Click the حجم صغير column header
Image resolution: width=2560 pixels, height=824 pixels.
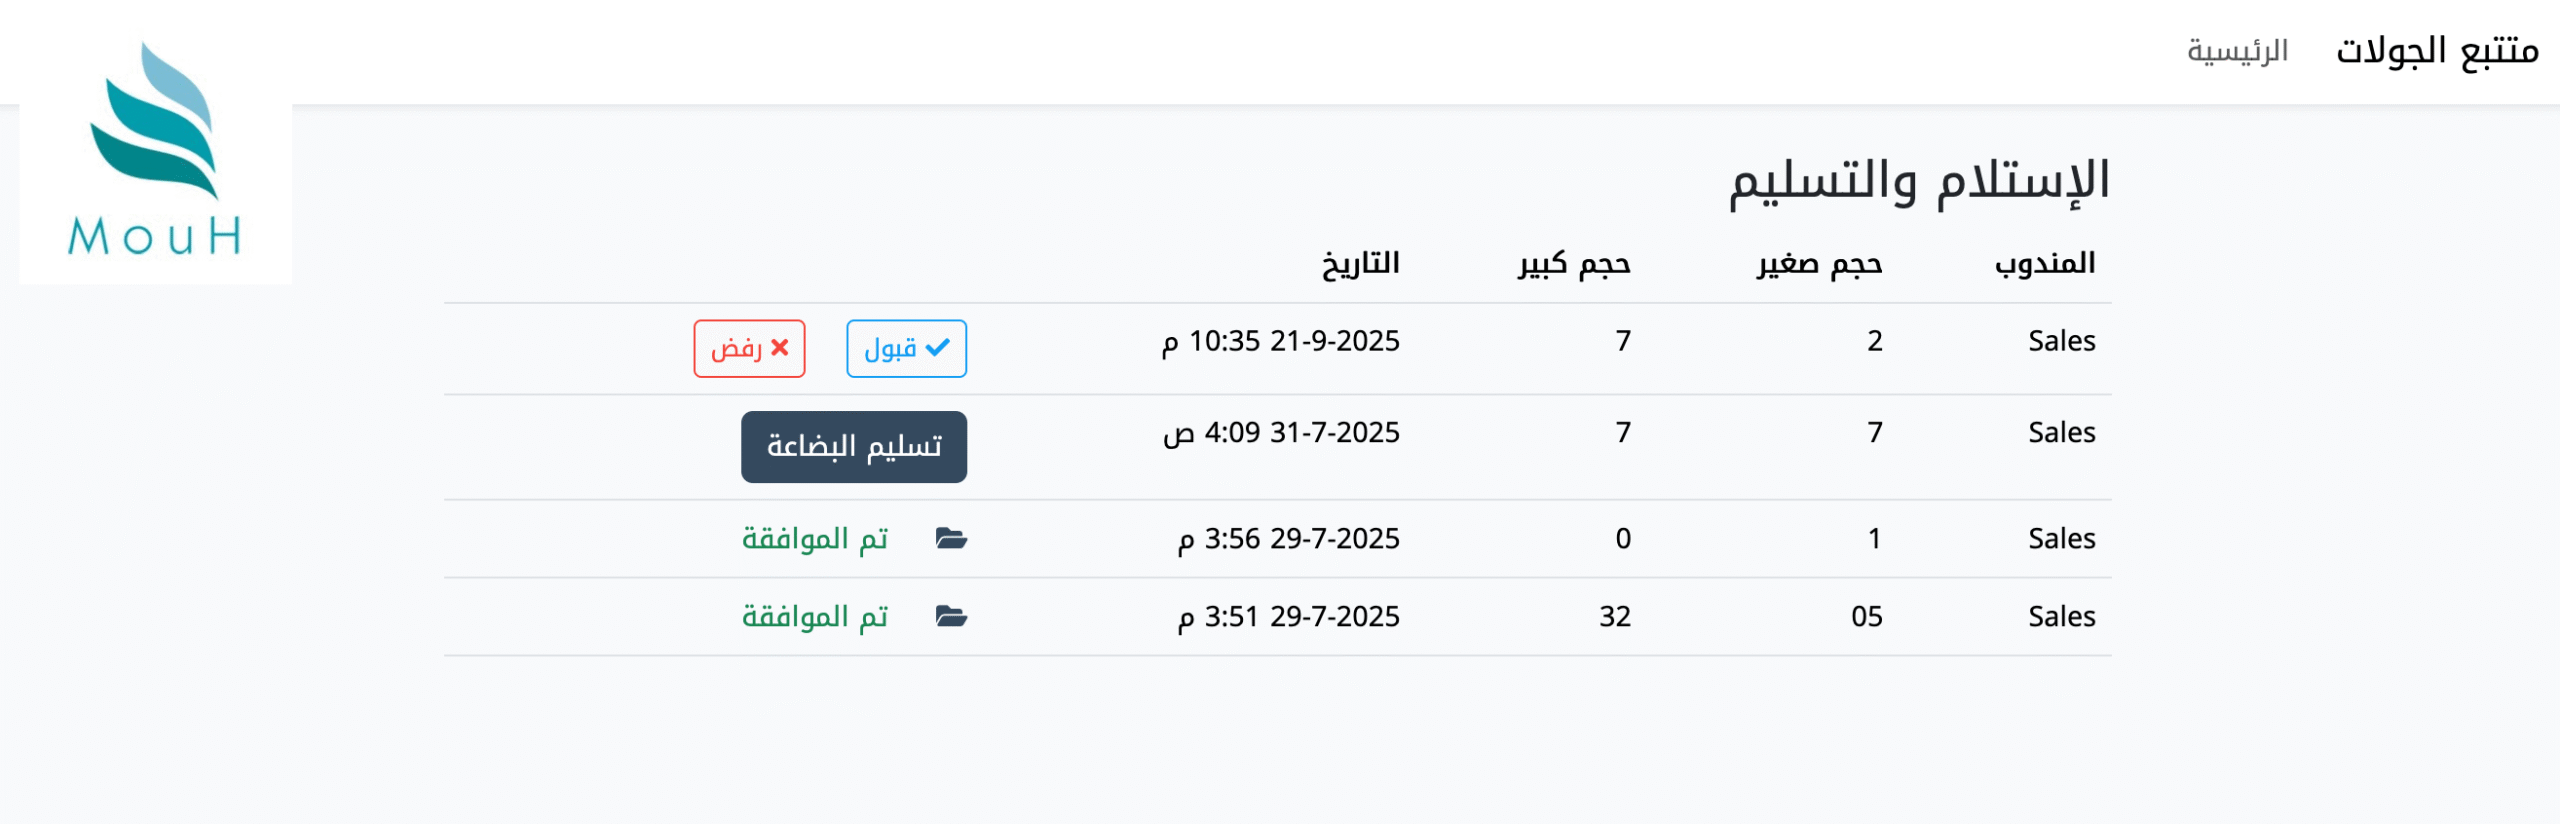[x=1820, y=264]
